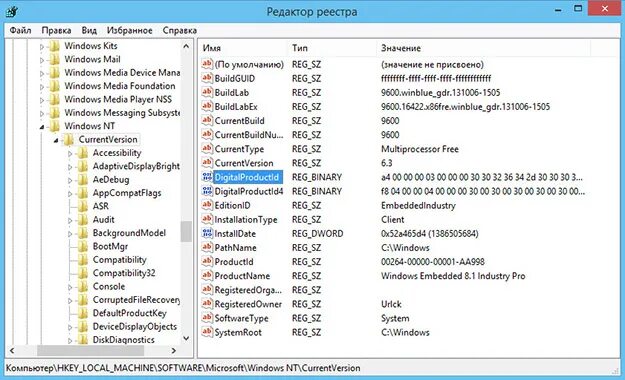Click the string icon beside BuildLabEx
The width and height of the screenshot is (625, 380).
pos(207,106)
